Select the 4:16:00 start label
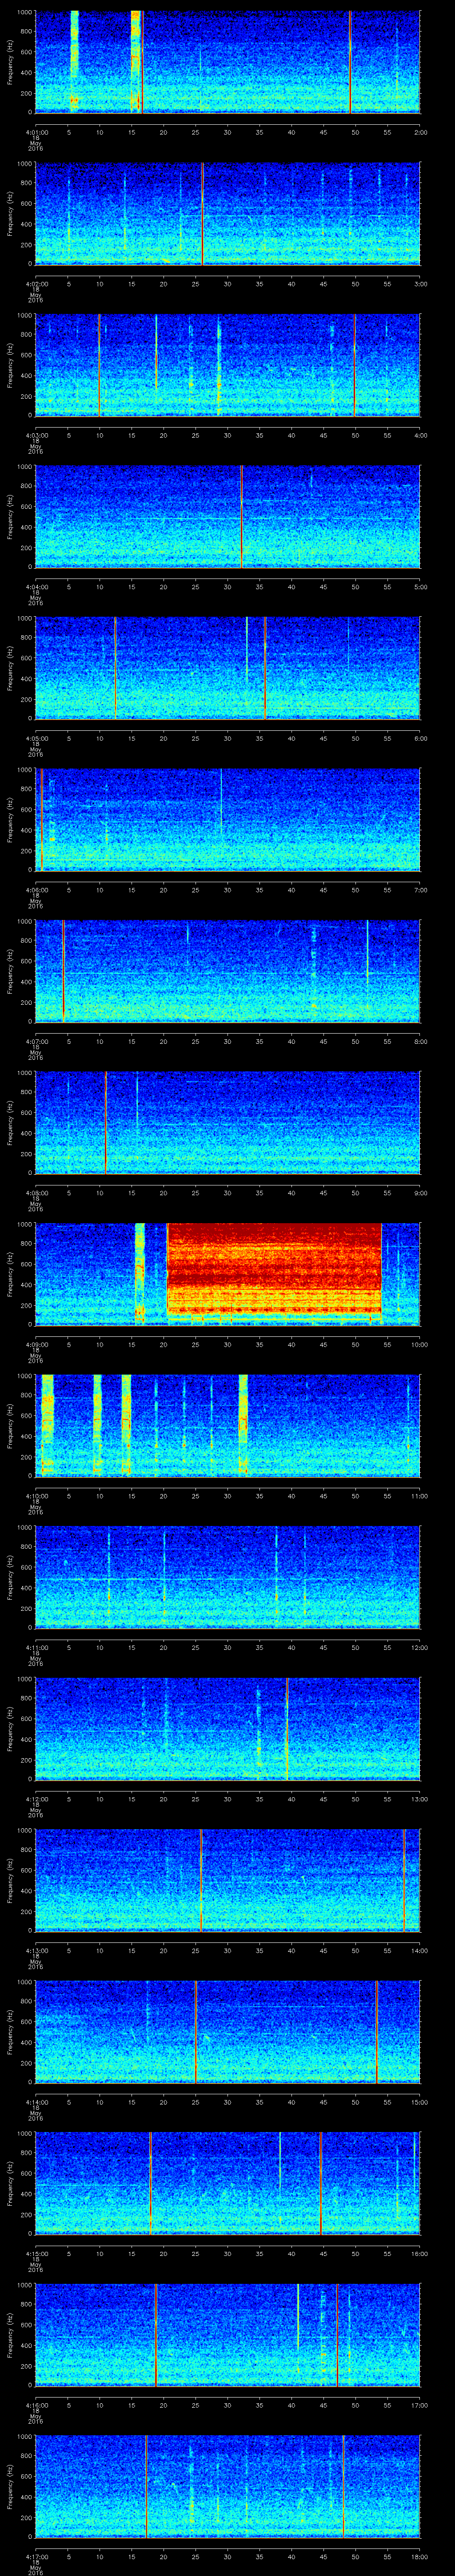 36,2404
